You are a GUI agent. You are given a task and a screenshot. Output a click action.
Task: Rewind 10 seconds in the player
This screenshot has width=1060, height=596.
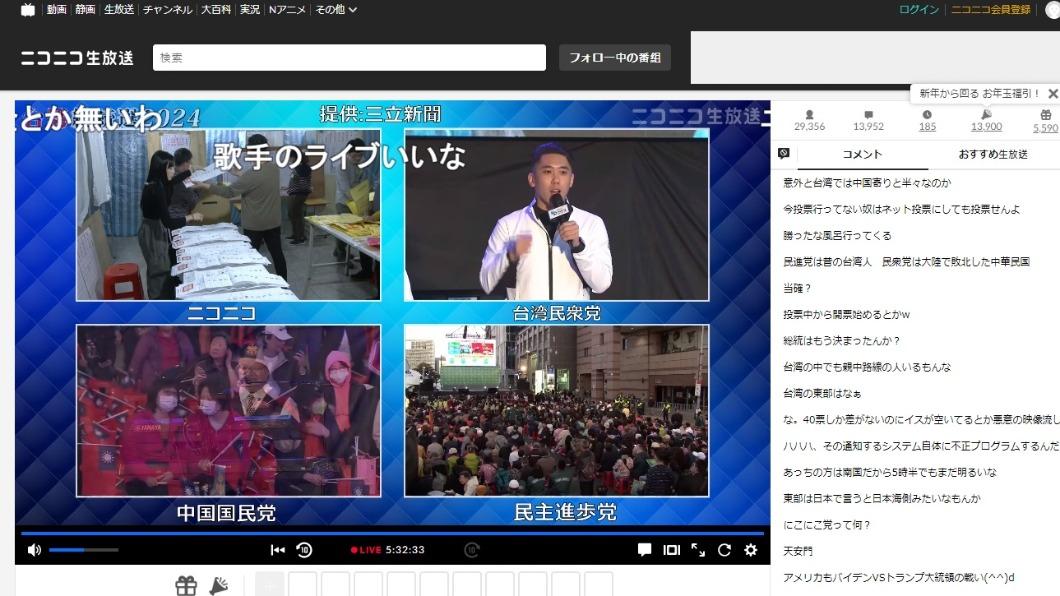(x=304, y=550)
